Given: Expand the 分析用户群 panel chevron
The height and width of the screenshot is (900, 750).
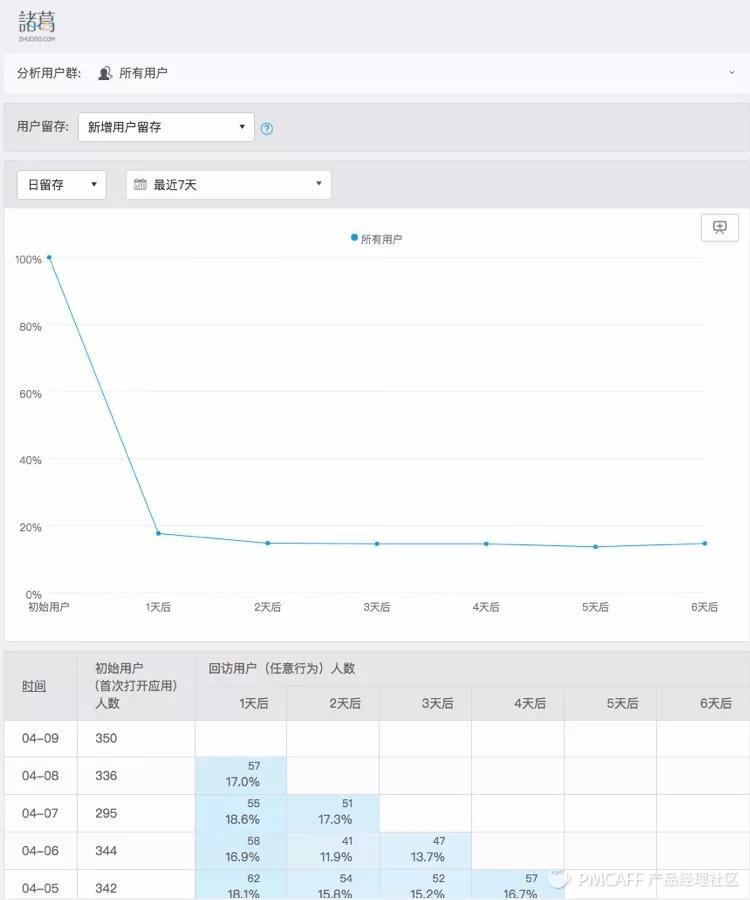Looking at the screenshot, I should [732, 73].
